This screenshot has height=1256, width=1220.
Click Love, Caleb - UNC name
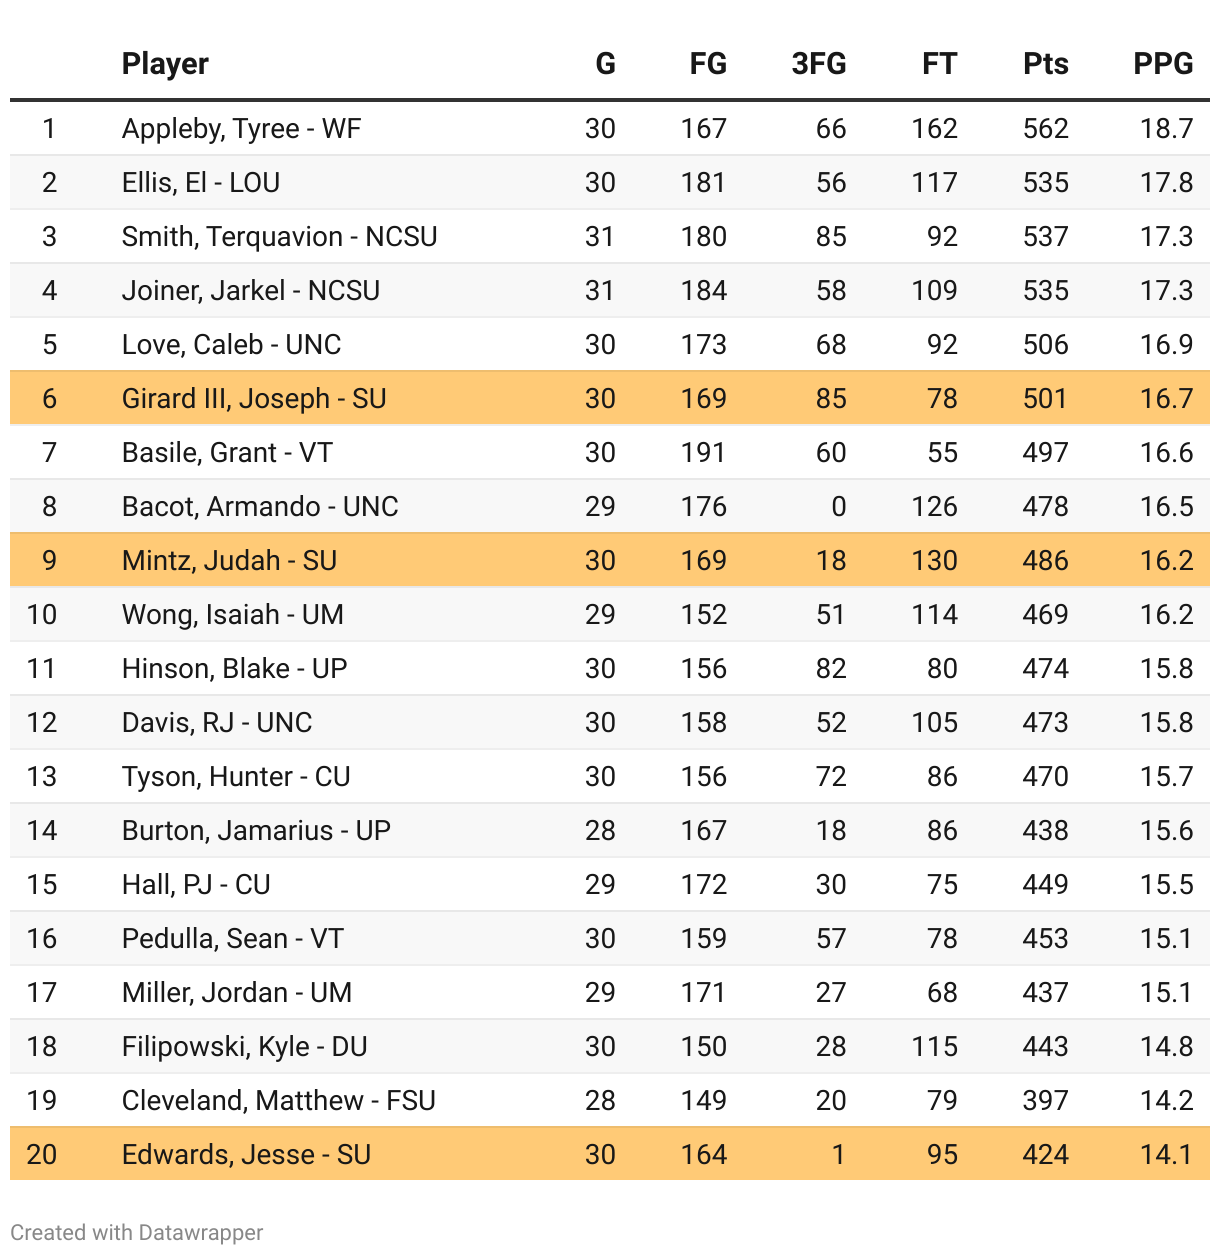click(231, 345)
